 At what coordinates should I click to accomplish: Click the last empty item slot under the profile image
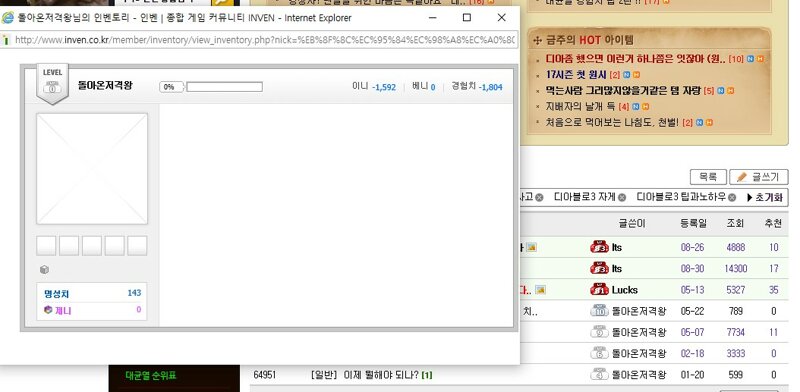click(137, 246)
